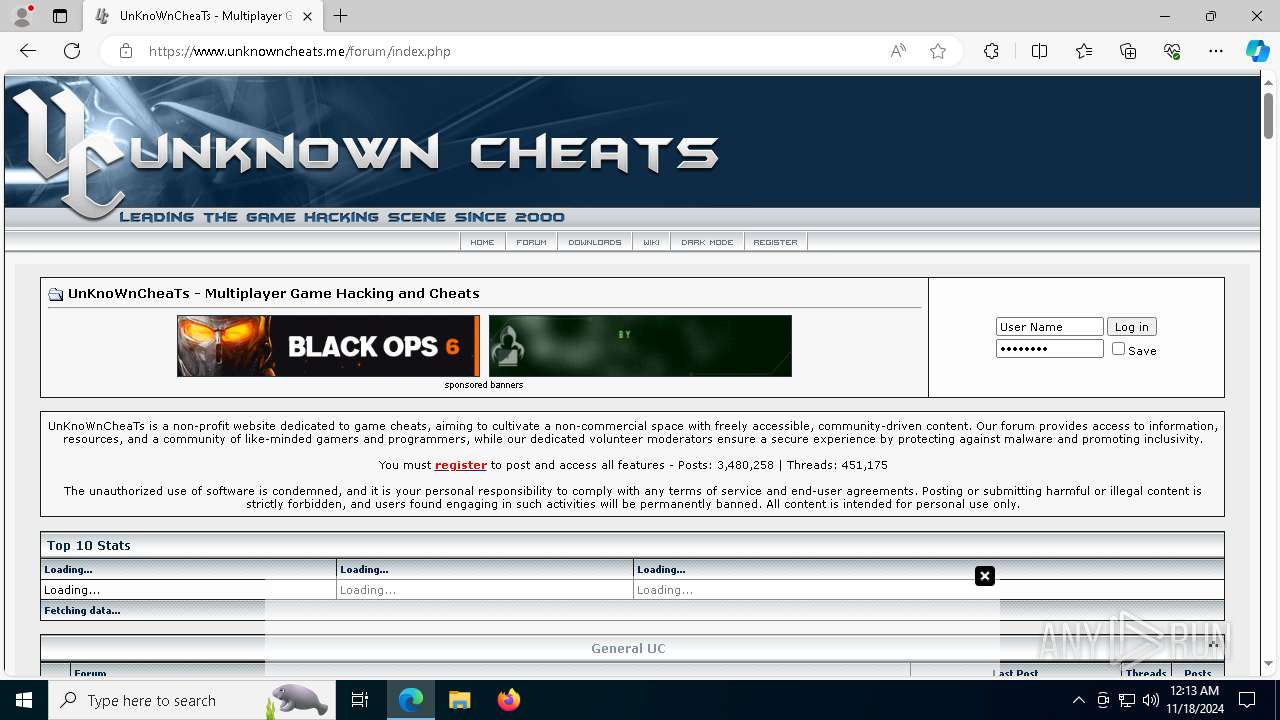Open the network tray icon

[x=1127, y=700]
